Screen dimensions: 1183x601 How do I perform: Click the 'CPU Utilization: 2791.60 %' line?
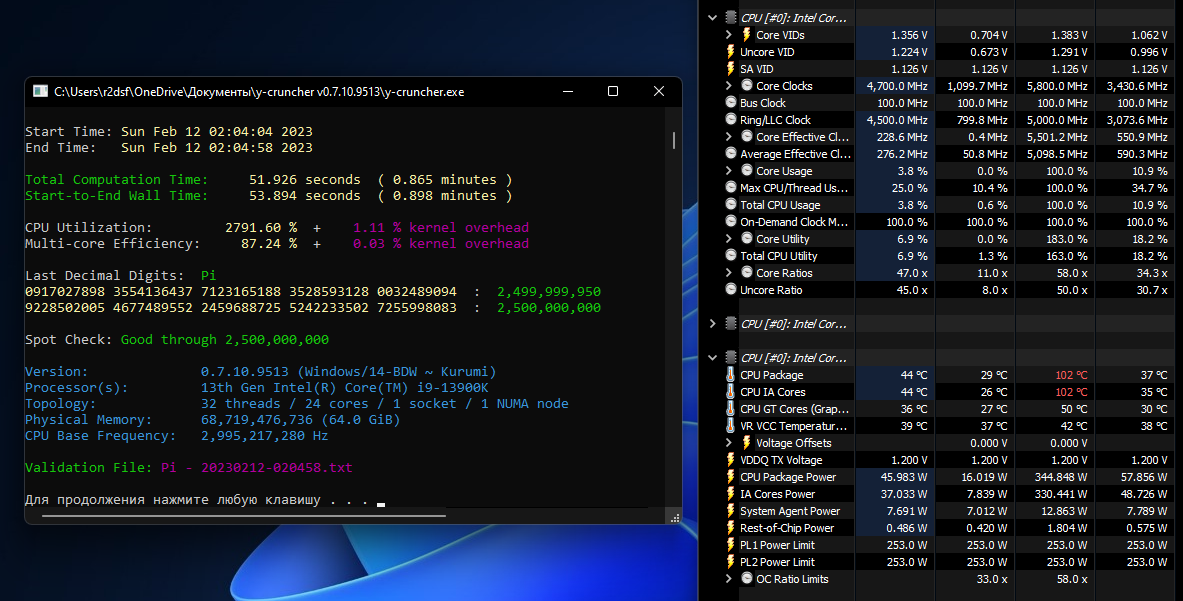(x=161, y=227)
